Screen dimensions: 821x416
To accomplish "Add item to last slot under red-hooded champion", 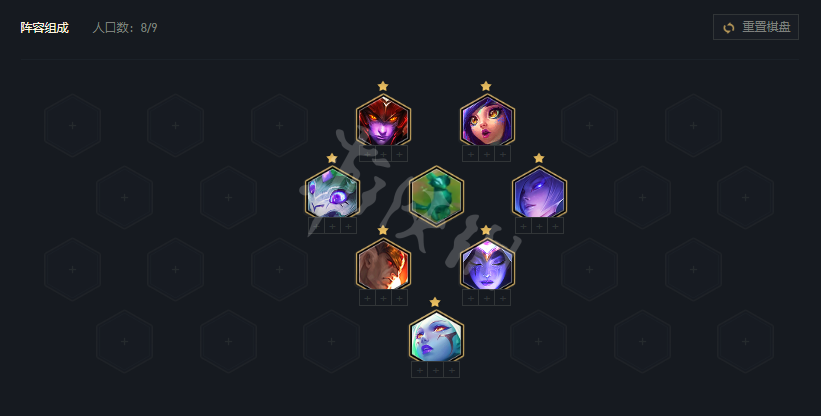I will (x=399, y=154).
